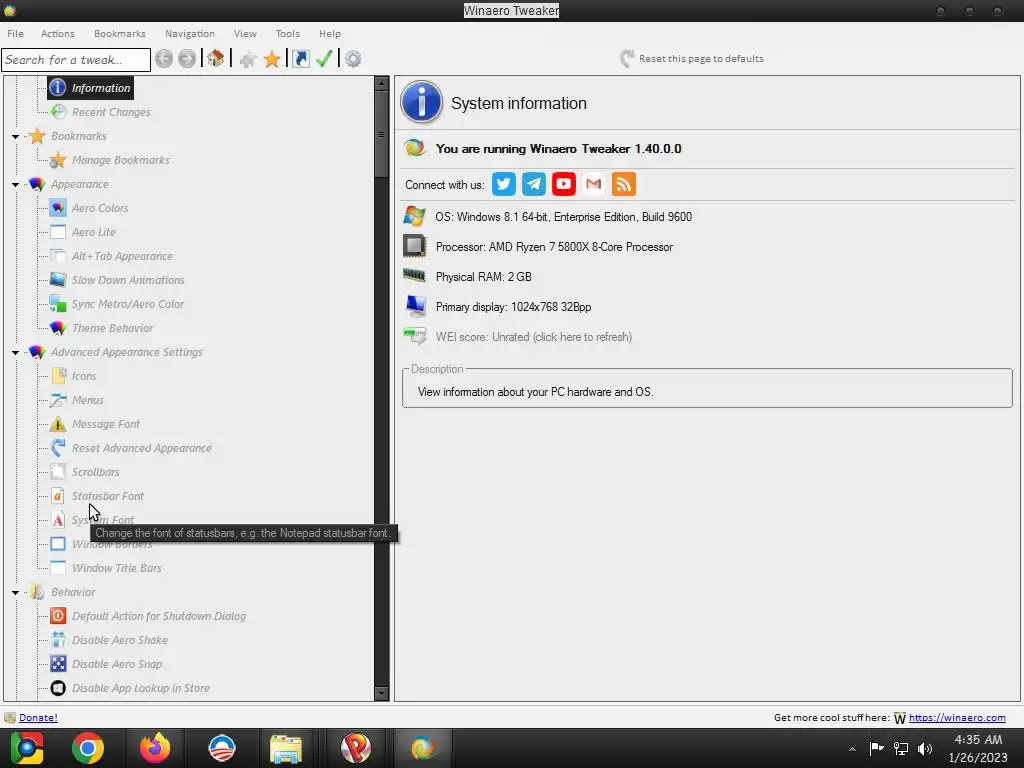Click the add bookmark star-plus icon
This screenshot has height=768, width=1024.
(x=248, y=59)
